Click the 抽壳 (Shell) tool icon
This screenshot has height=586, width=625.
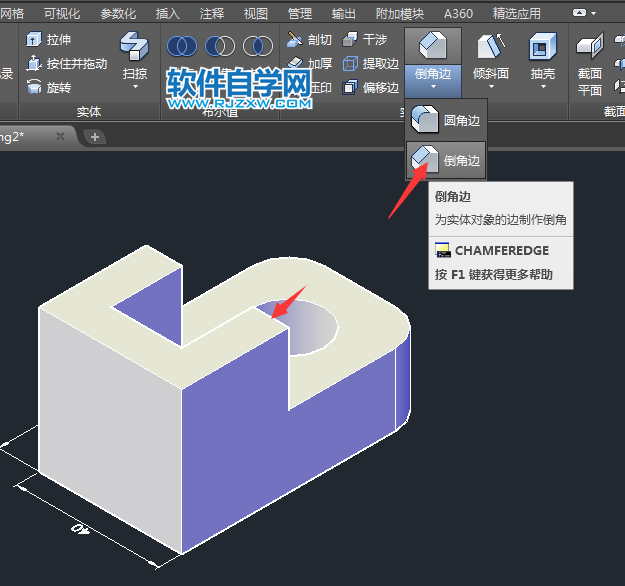coord(542,46)
